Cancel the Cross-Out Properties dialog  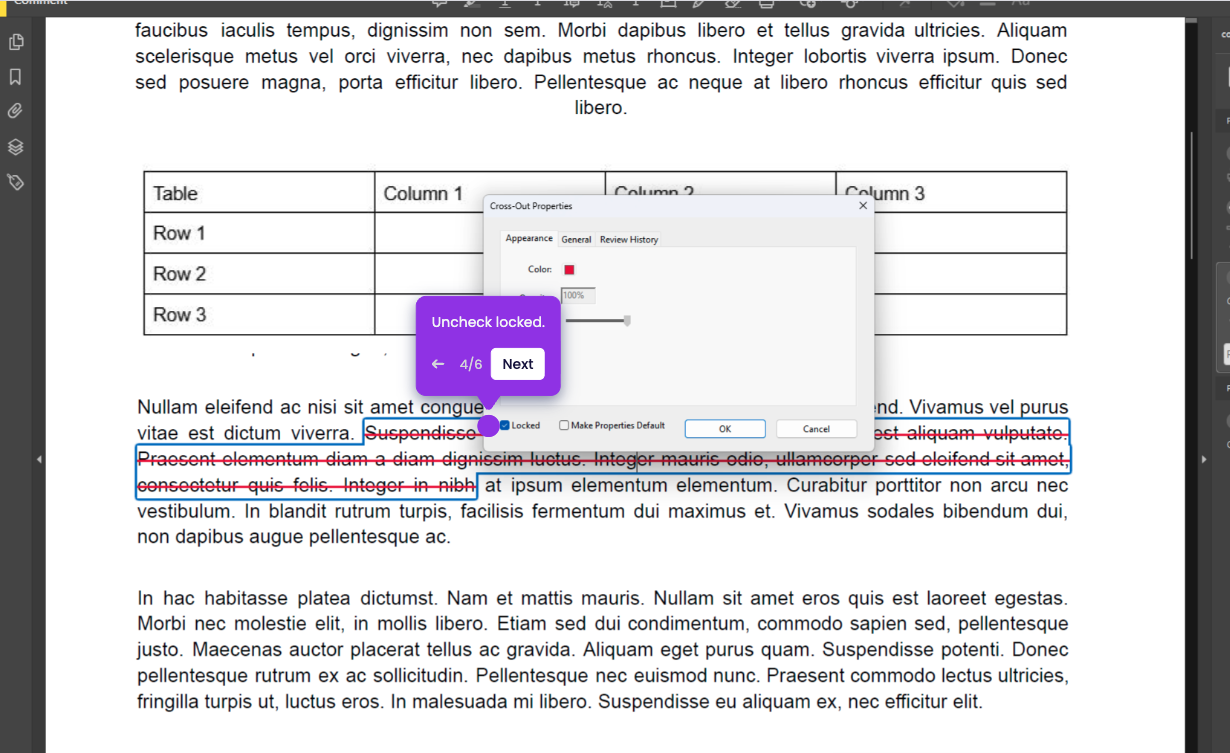tap(816, 428)
